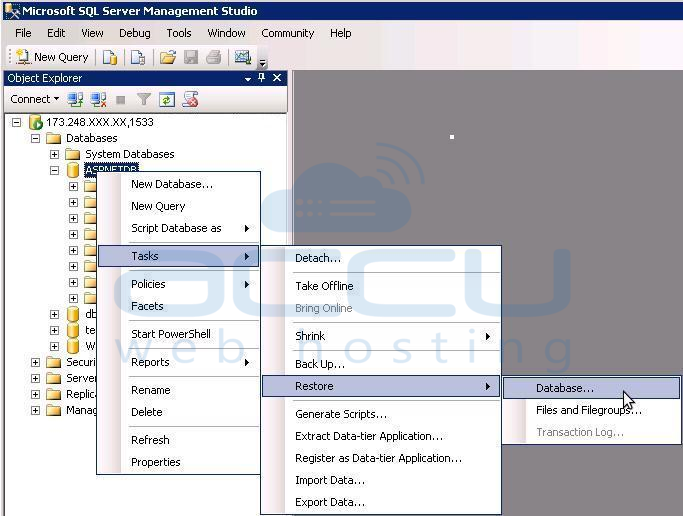
Task: Choose Generate Scripts...
Action: point(381,414)
